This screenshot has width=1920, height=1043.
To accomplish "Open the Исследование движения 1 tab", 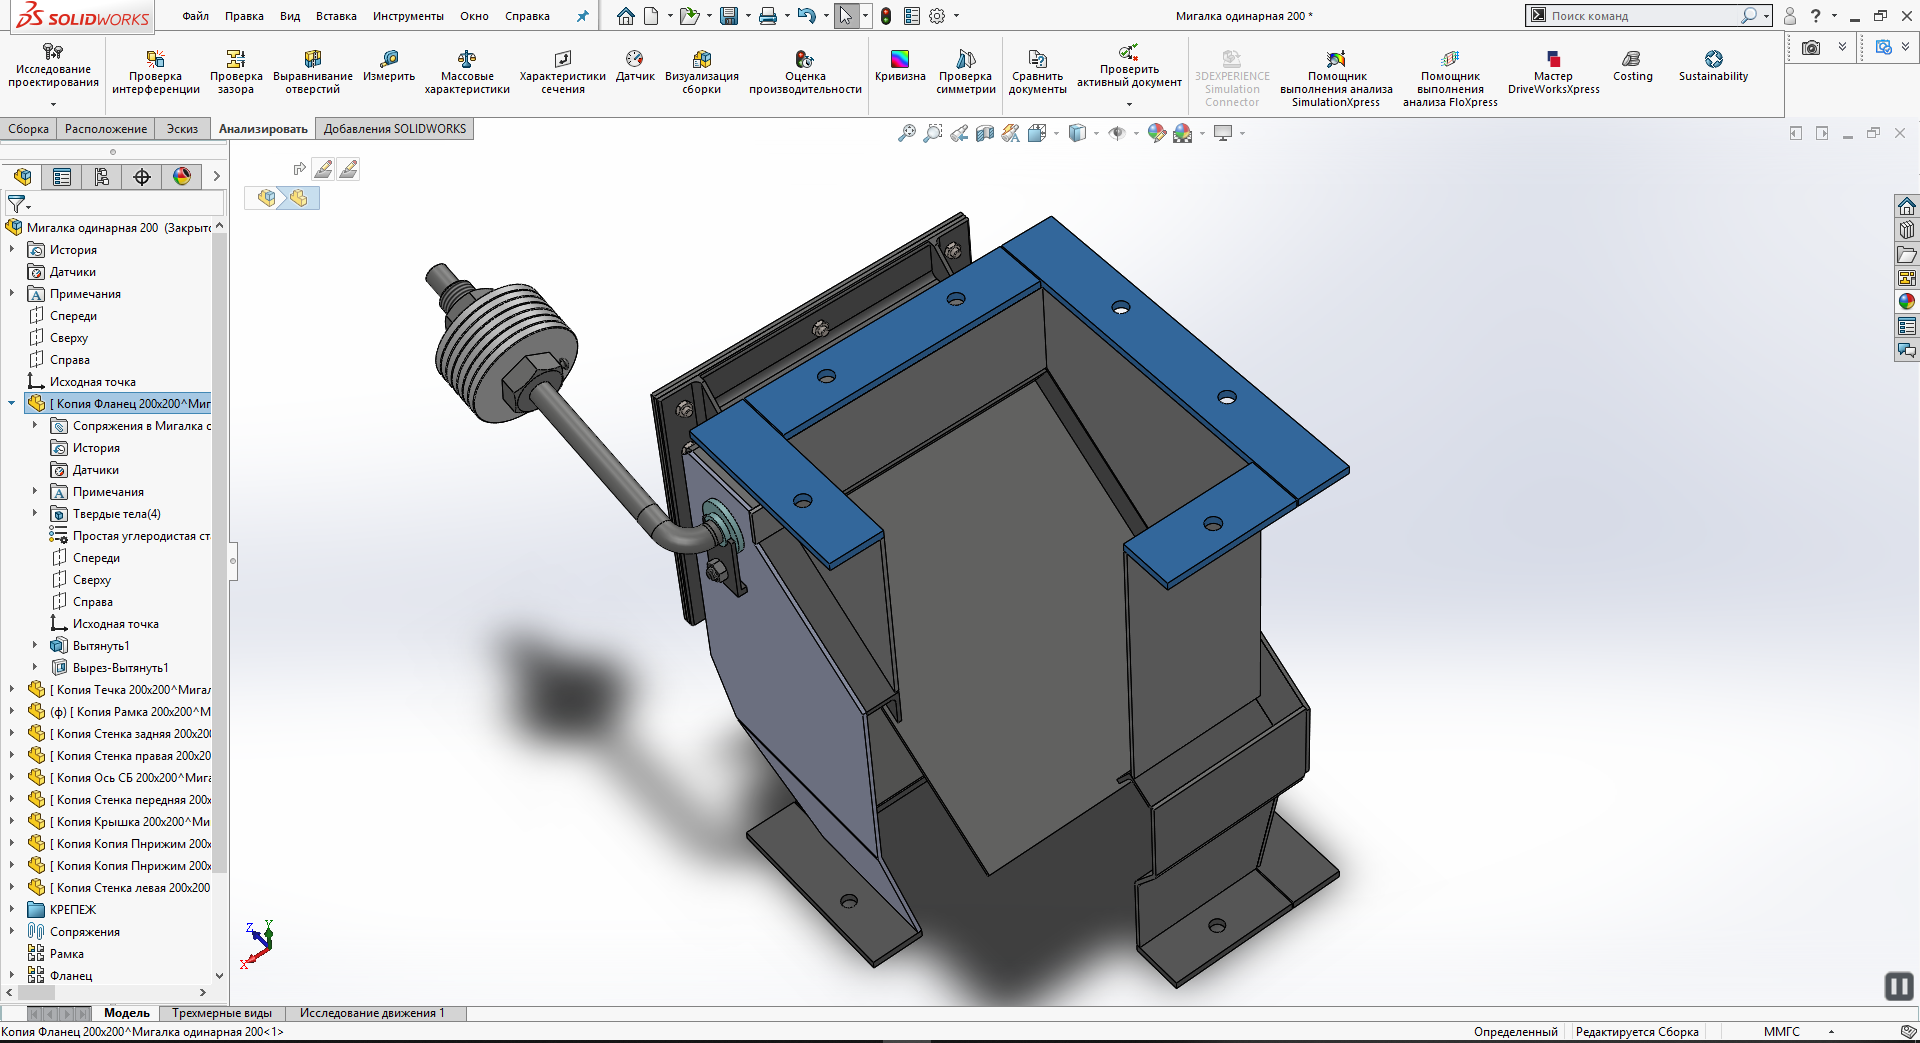I will (x=372, y=1013).
